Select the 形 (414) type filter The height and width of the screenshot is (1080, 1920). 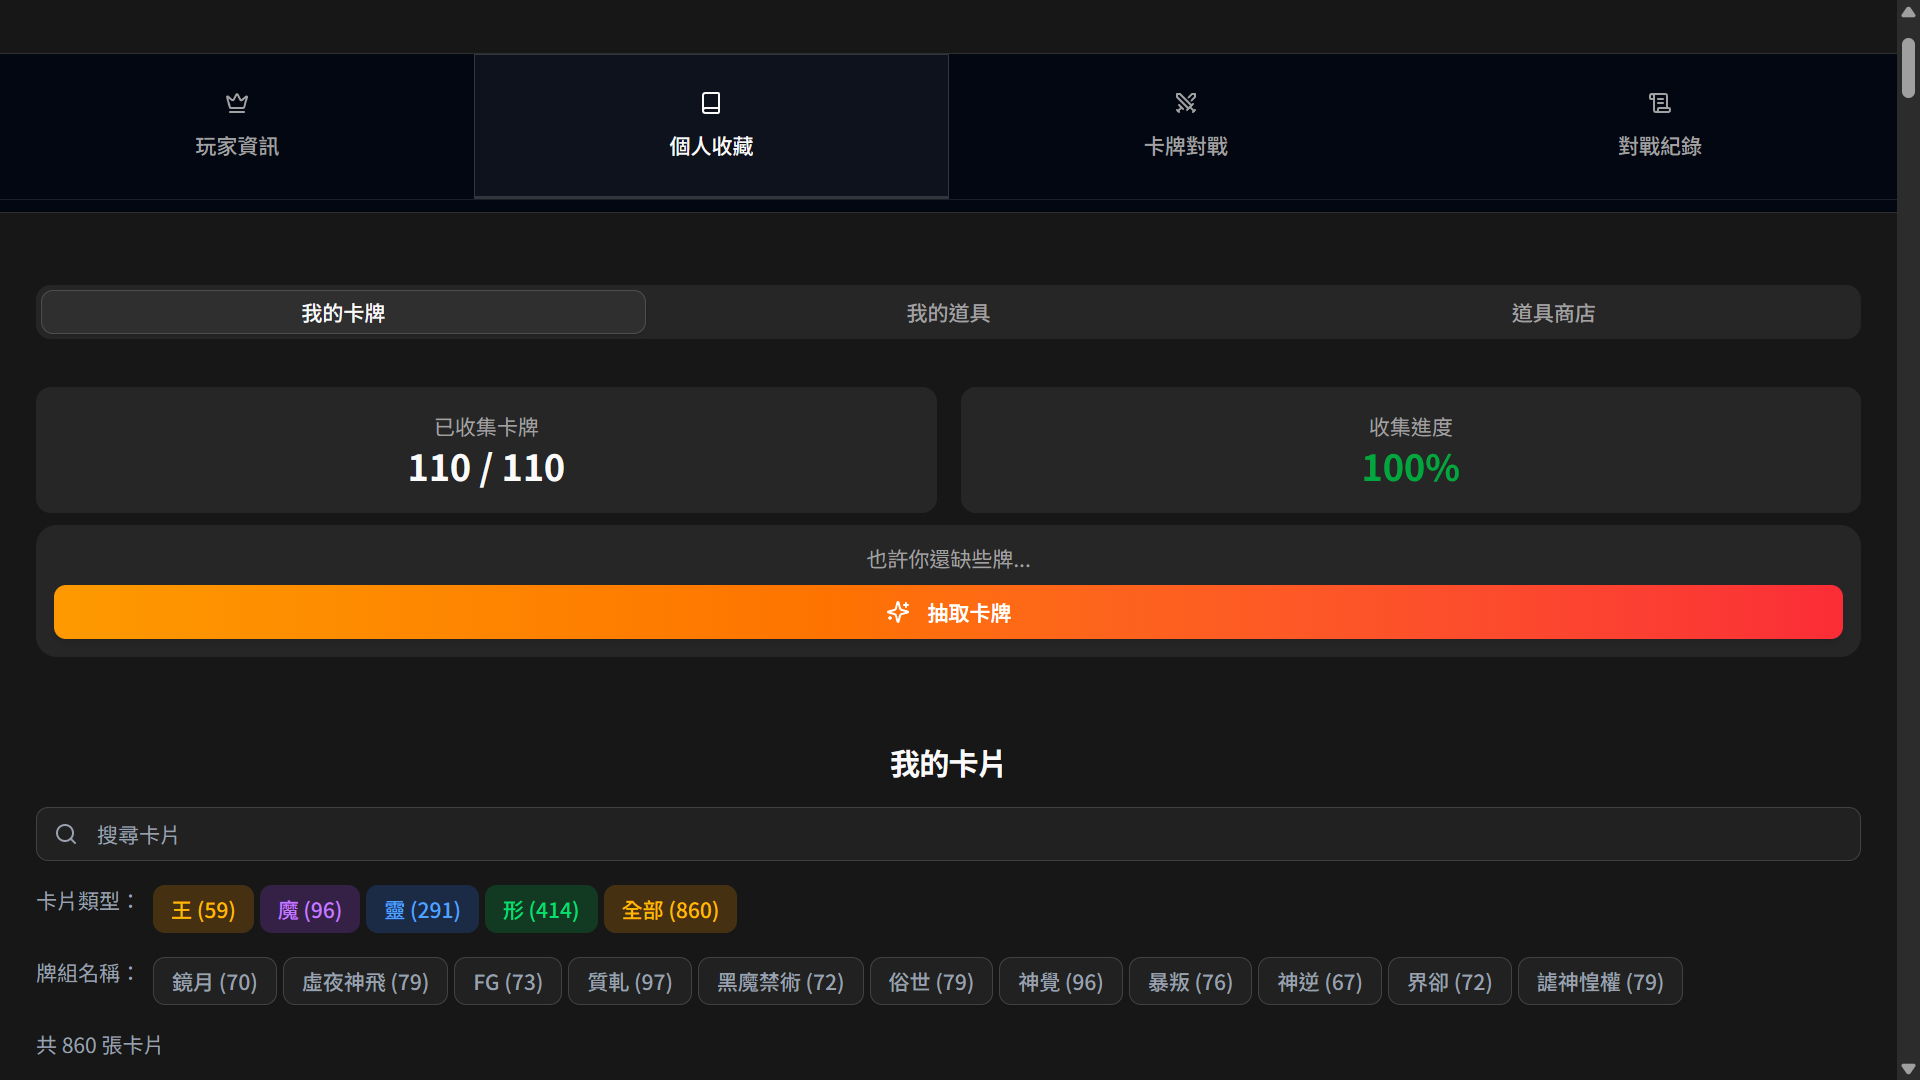coord(541,910)
